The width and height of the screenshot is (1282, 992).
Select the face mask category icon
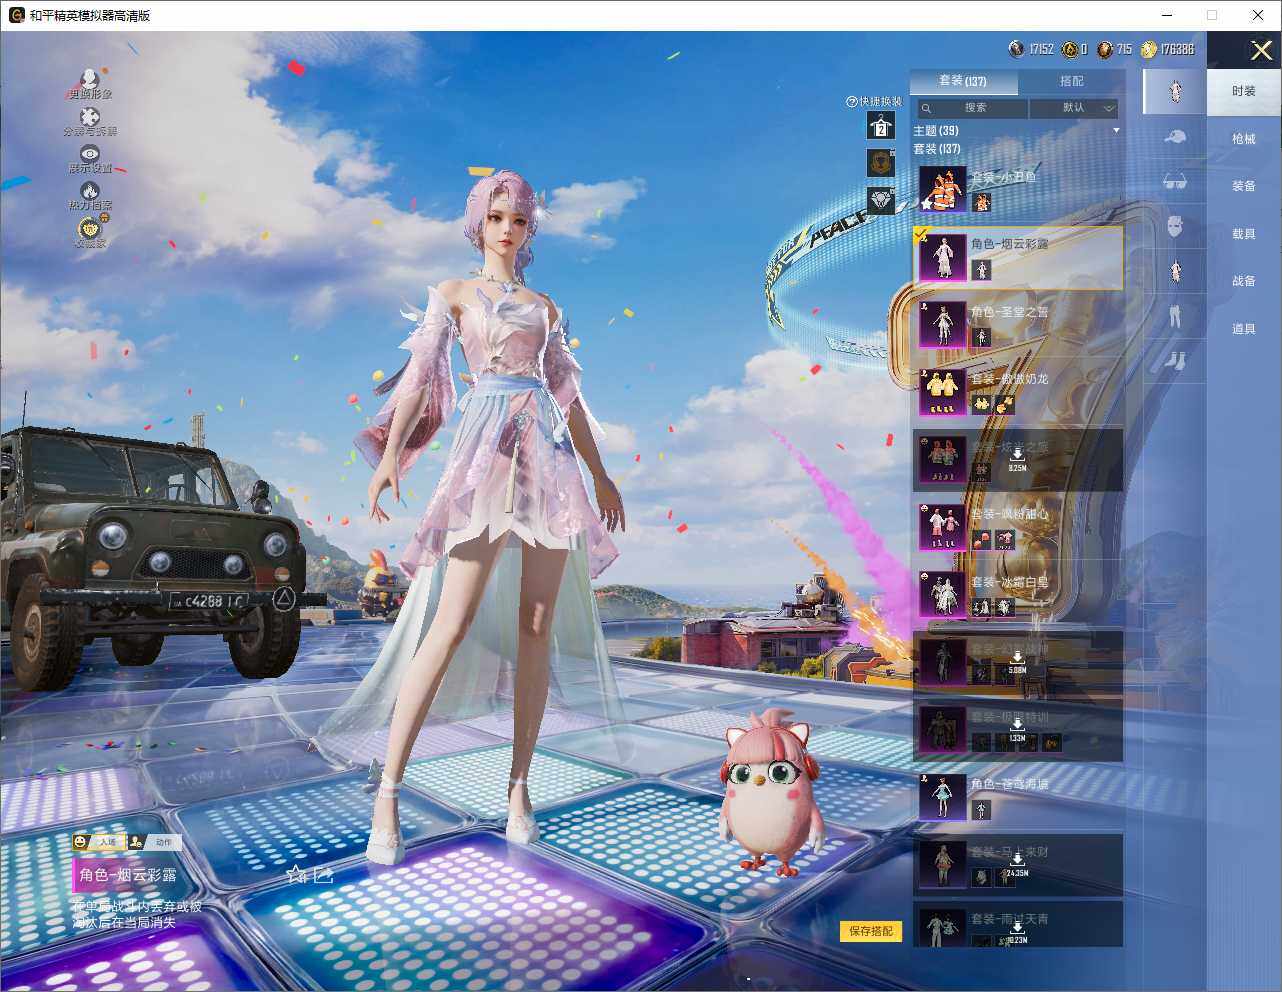[1175, 226]
